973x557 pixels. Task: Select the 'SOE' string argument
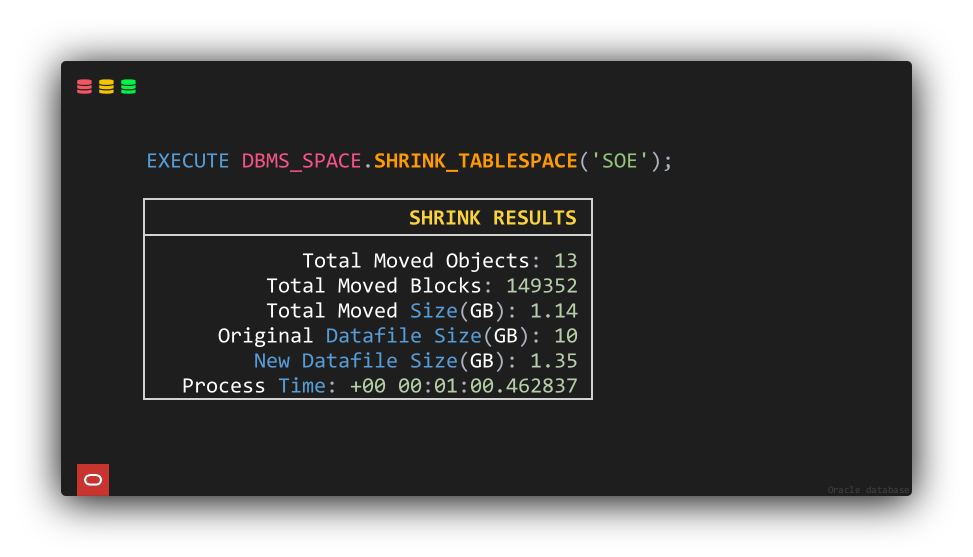[619, 161]
